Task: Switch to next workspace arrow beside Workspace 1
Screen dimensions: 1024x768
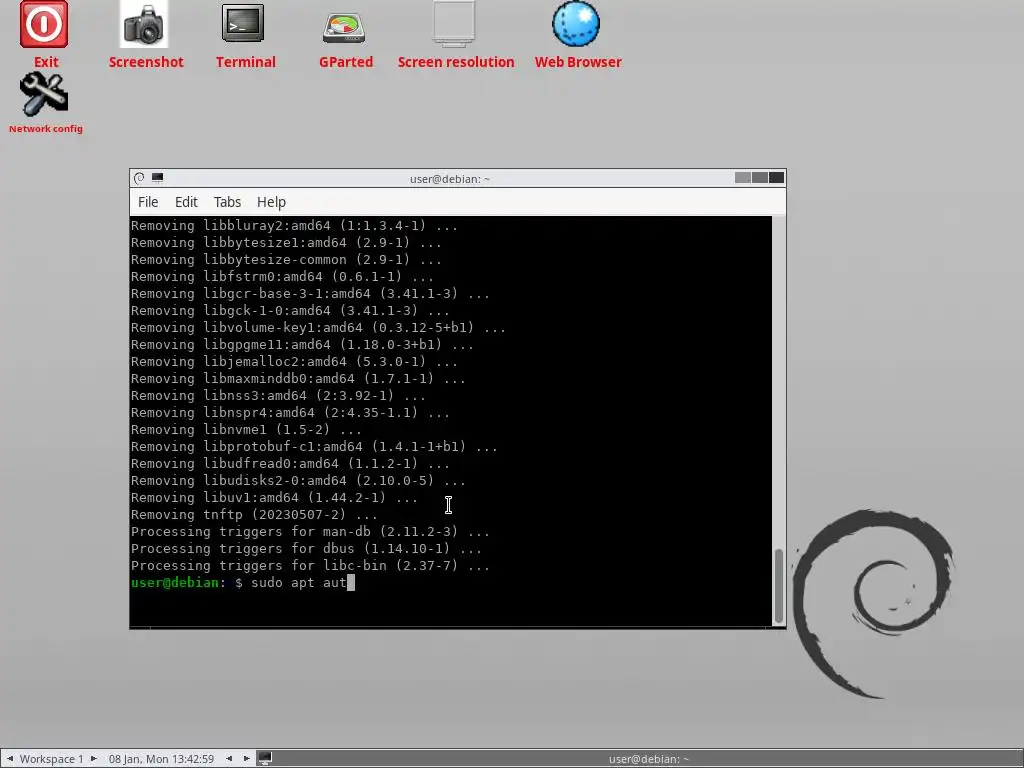Action: pyautogui.click(x=93, y=759)
